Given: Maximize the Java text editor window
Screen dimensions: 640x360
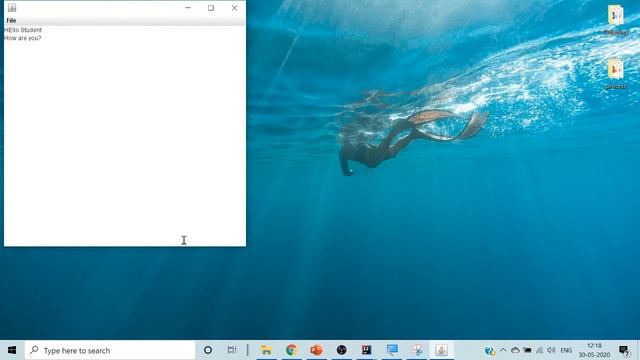Looking at the screenshot, I should [211, 8].
